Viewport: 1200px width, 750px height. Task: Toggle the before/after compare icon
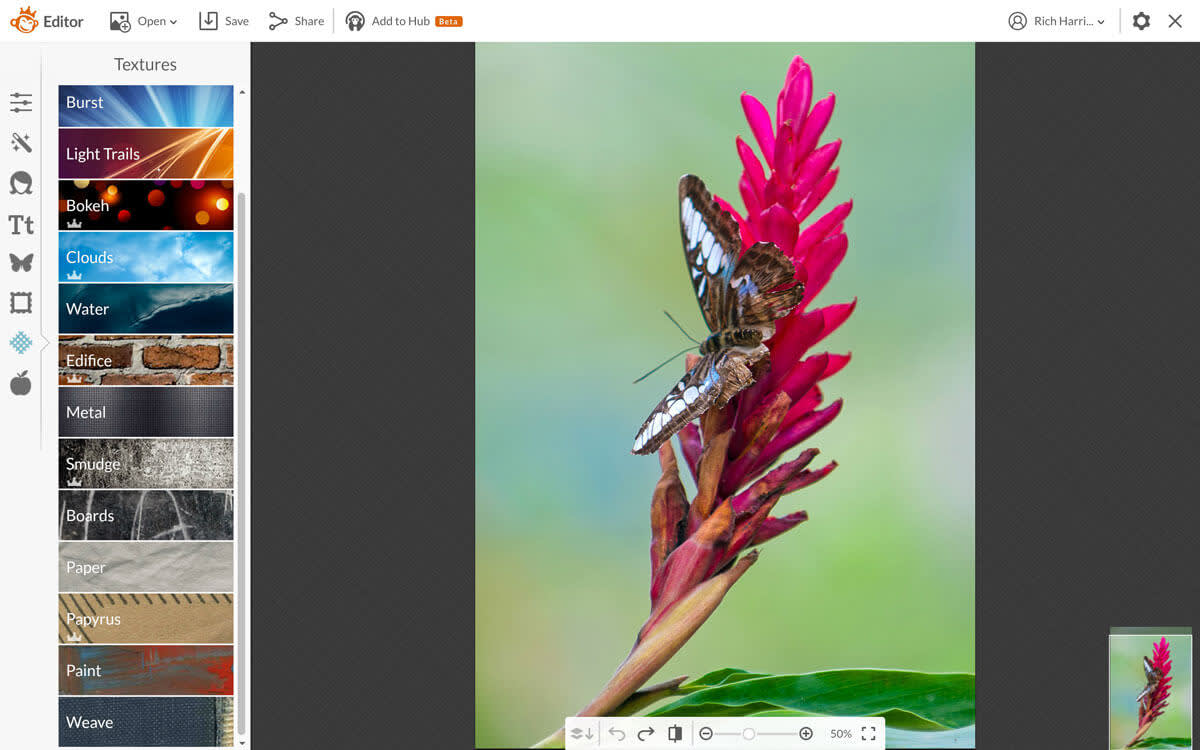tap(675, 734)
